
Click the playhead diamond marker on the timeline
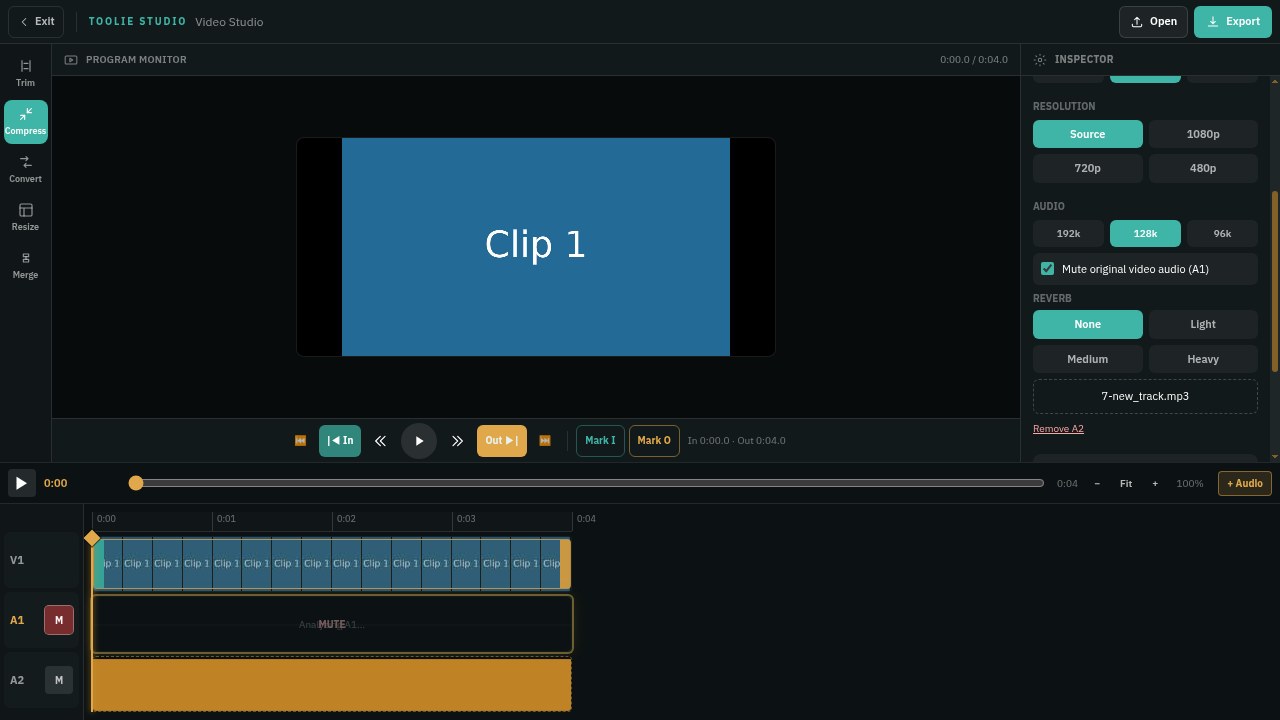click(92, 538)
